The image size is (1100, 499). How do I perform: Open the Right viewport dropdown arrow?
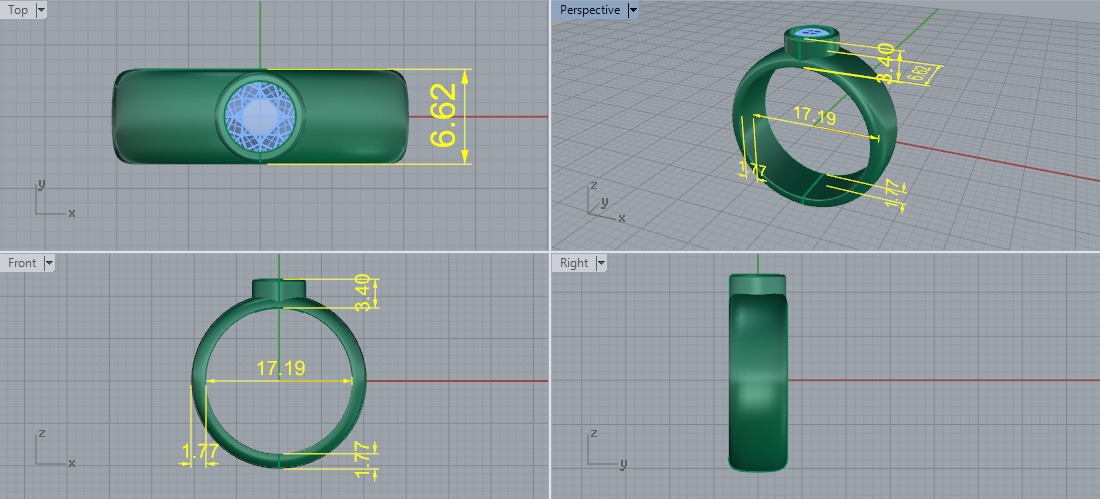pyautogui.click(x=601, y=262)
